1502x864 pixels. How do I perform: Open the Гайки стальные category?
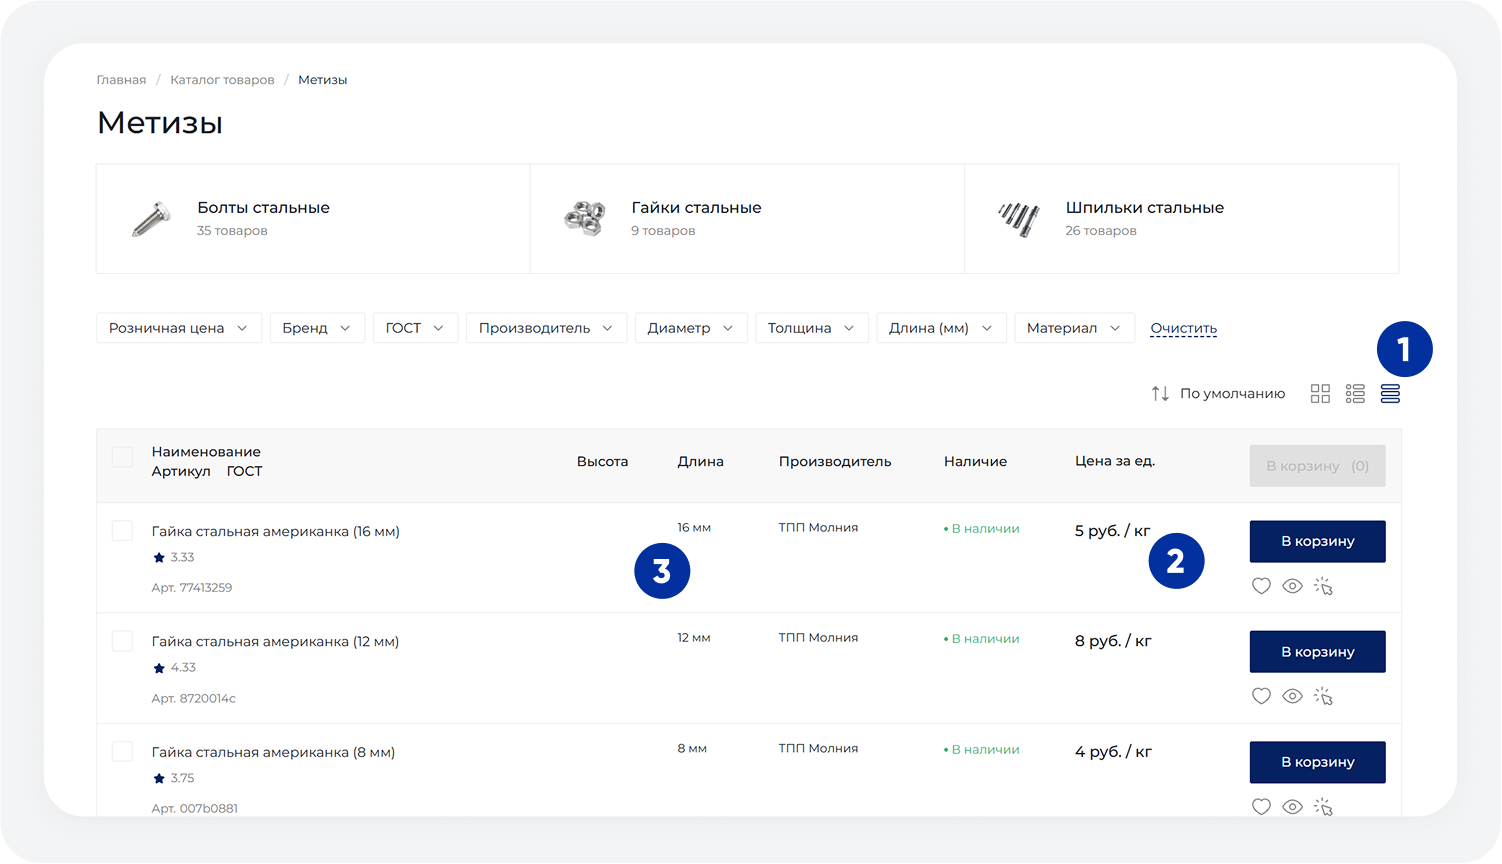click(747, 219)
